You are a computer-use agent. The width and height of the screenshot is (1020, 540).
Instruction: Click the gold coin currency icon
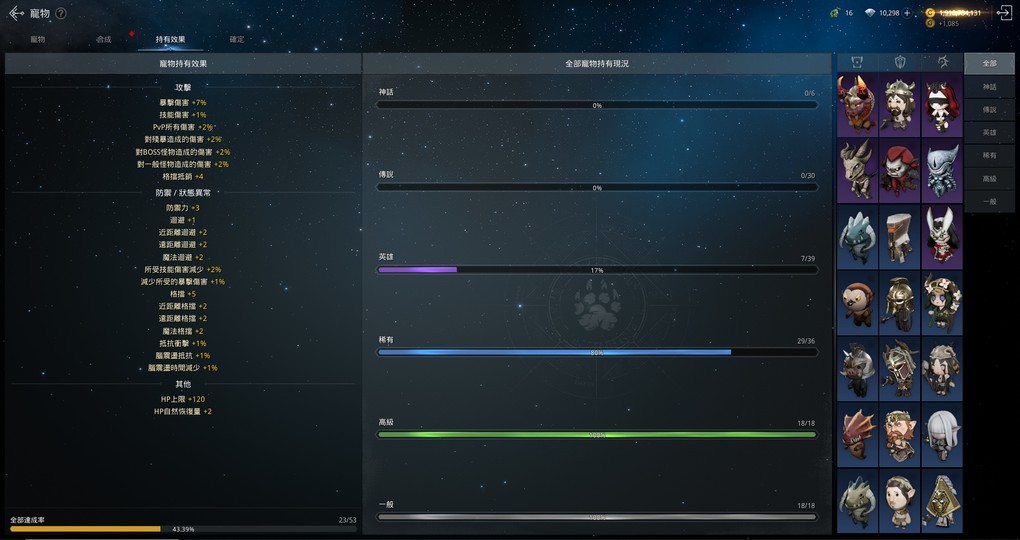click(930, 13)
